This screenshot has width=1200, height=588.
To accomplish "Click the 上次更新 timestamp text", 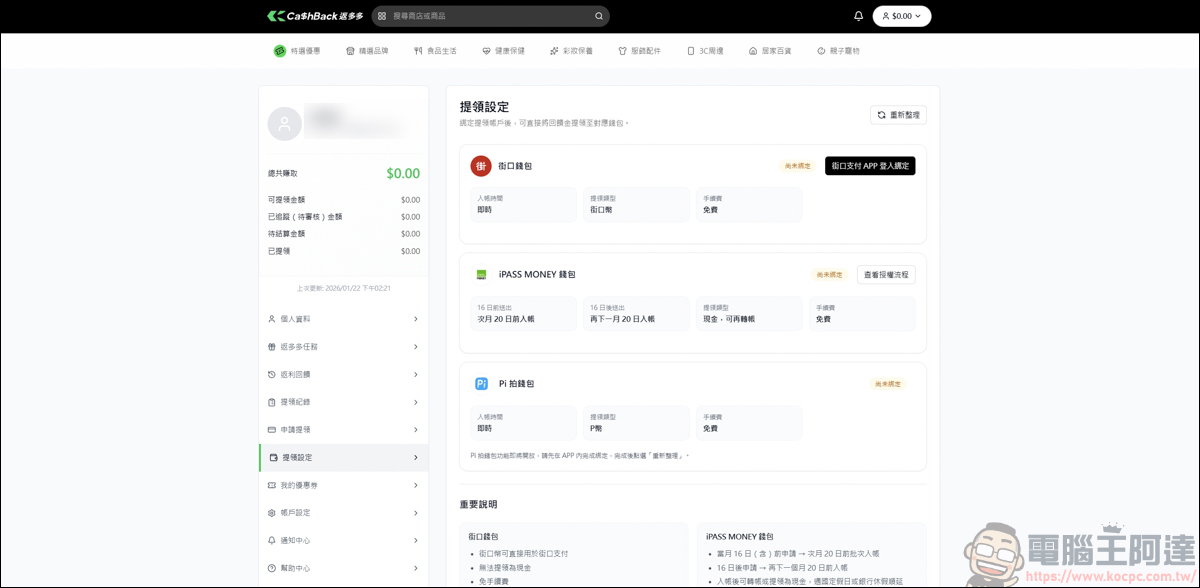I will (343, 288).
